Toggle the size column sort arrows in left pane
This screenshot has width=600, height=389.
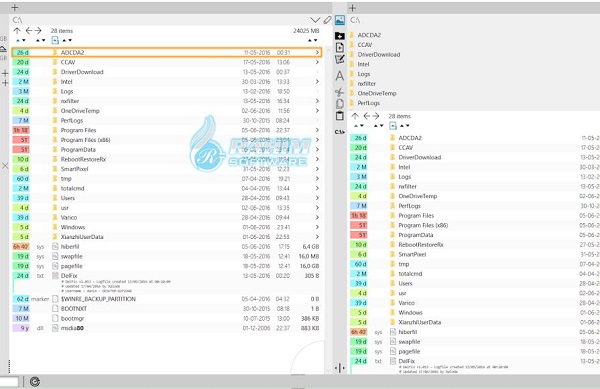click(x=313, y=40)
